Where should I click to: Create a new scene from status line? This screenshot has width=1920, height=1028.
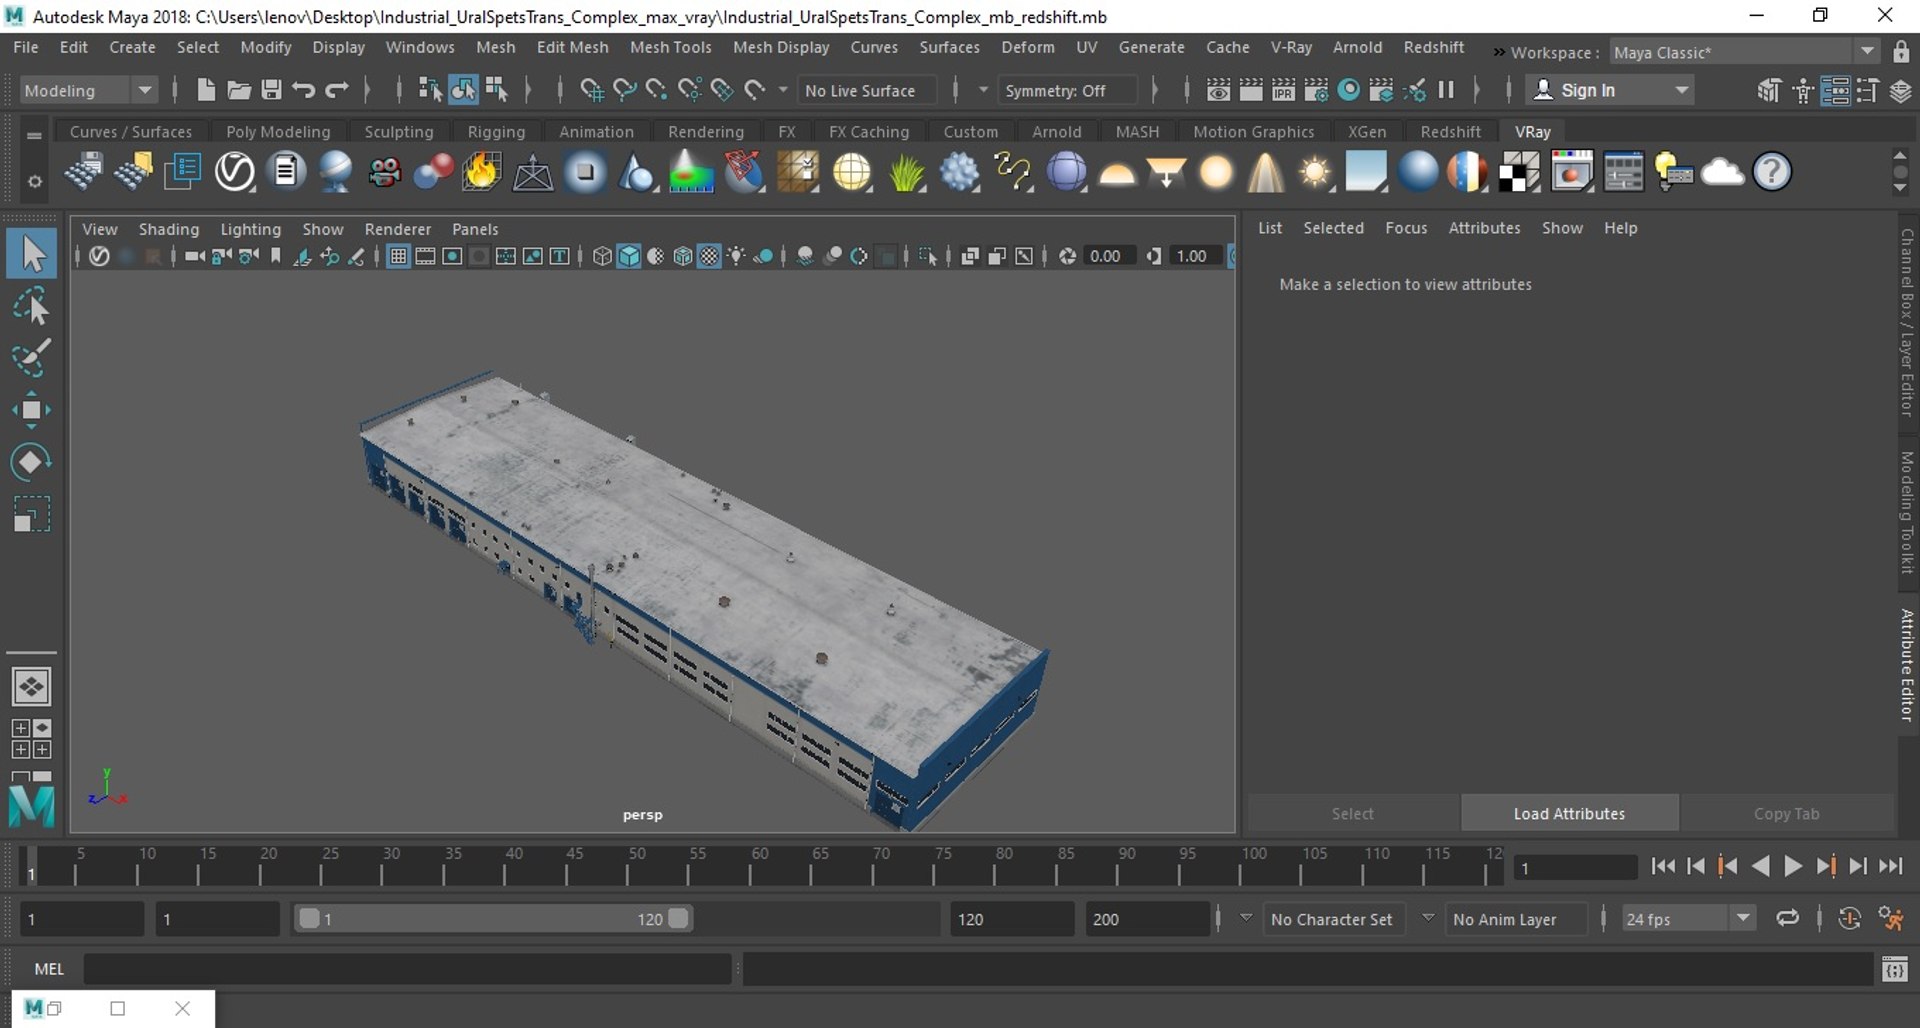pos(205,90)
